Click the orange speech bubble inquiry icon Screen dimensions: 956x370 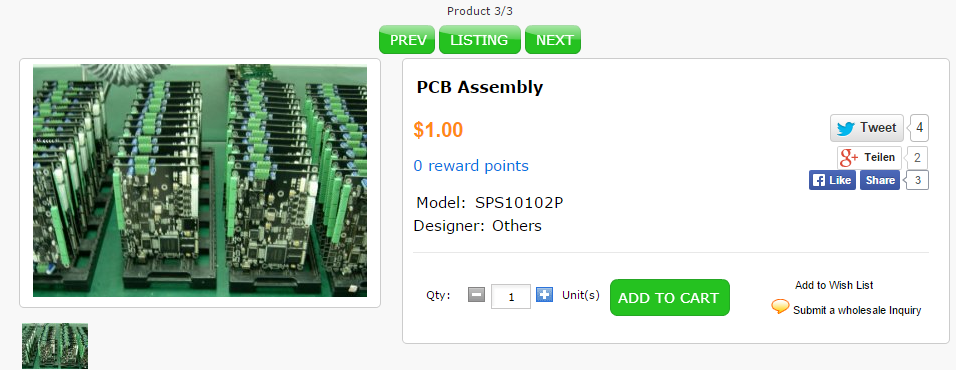point(780,306)
